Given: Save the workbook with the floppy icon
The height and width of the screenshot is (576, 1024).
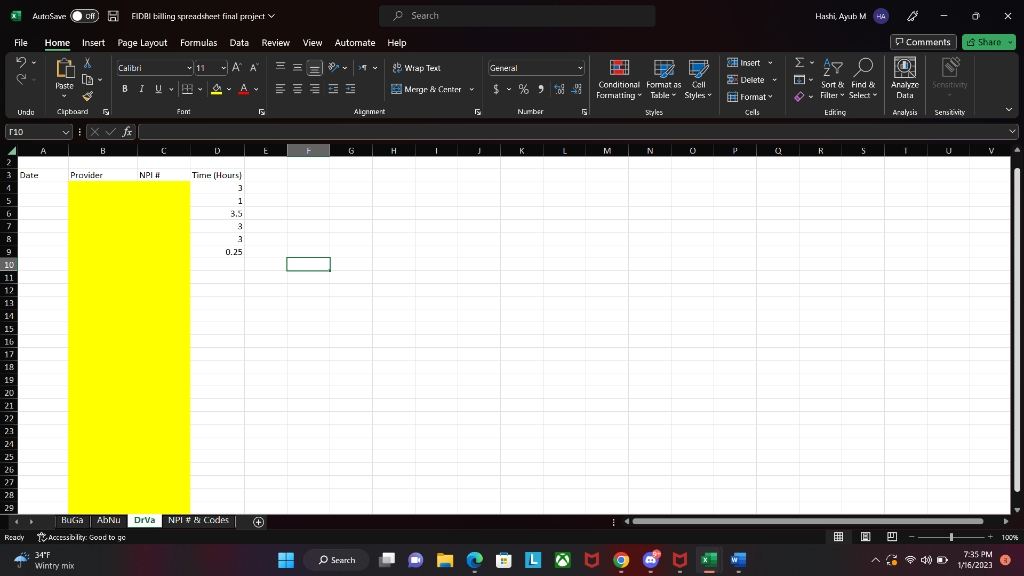Looking at the screenshot, I should coord(113,16).
